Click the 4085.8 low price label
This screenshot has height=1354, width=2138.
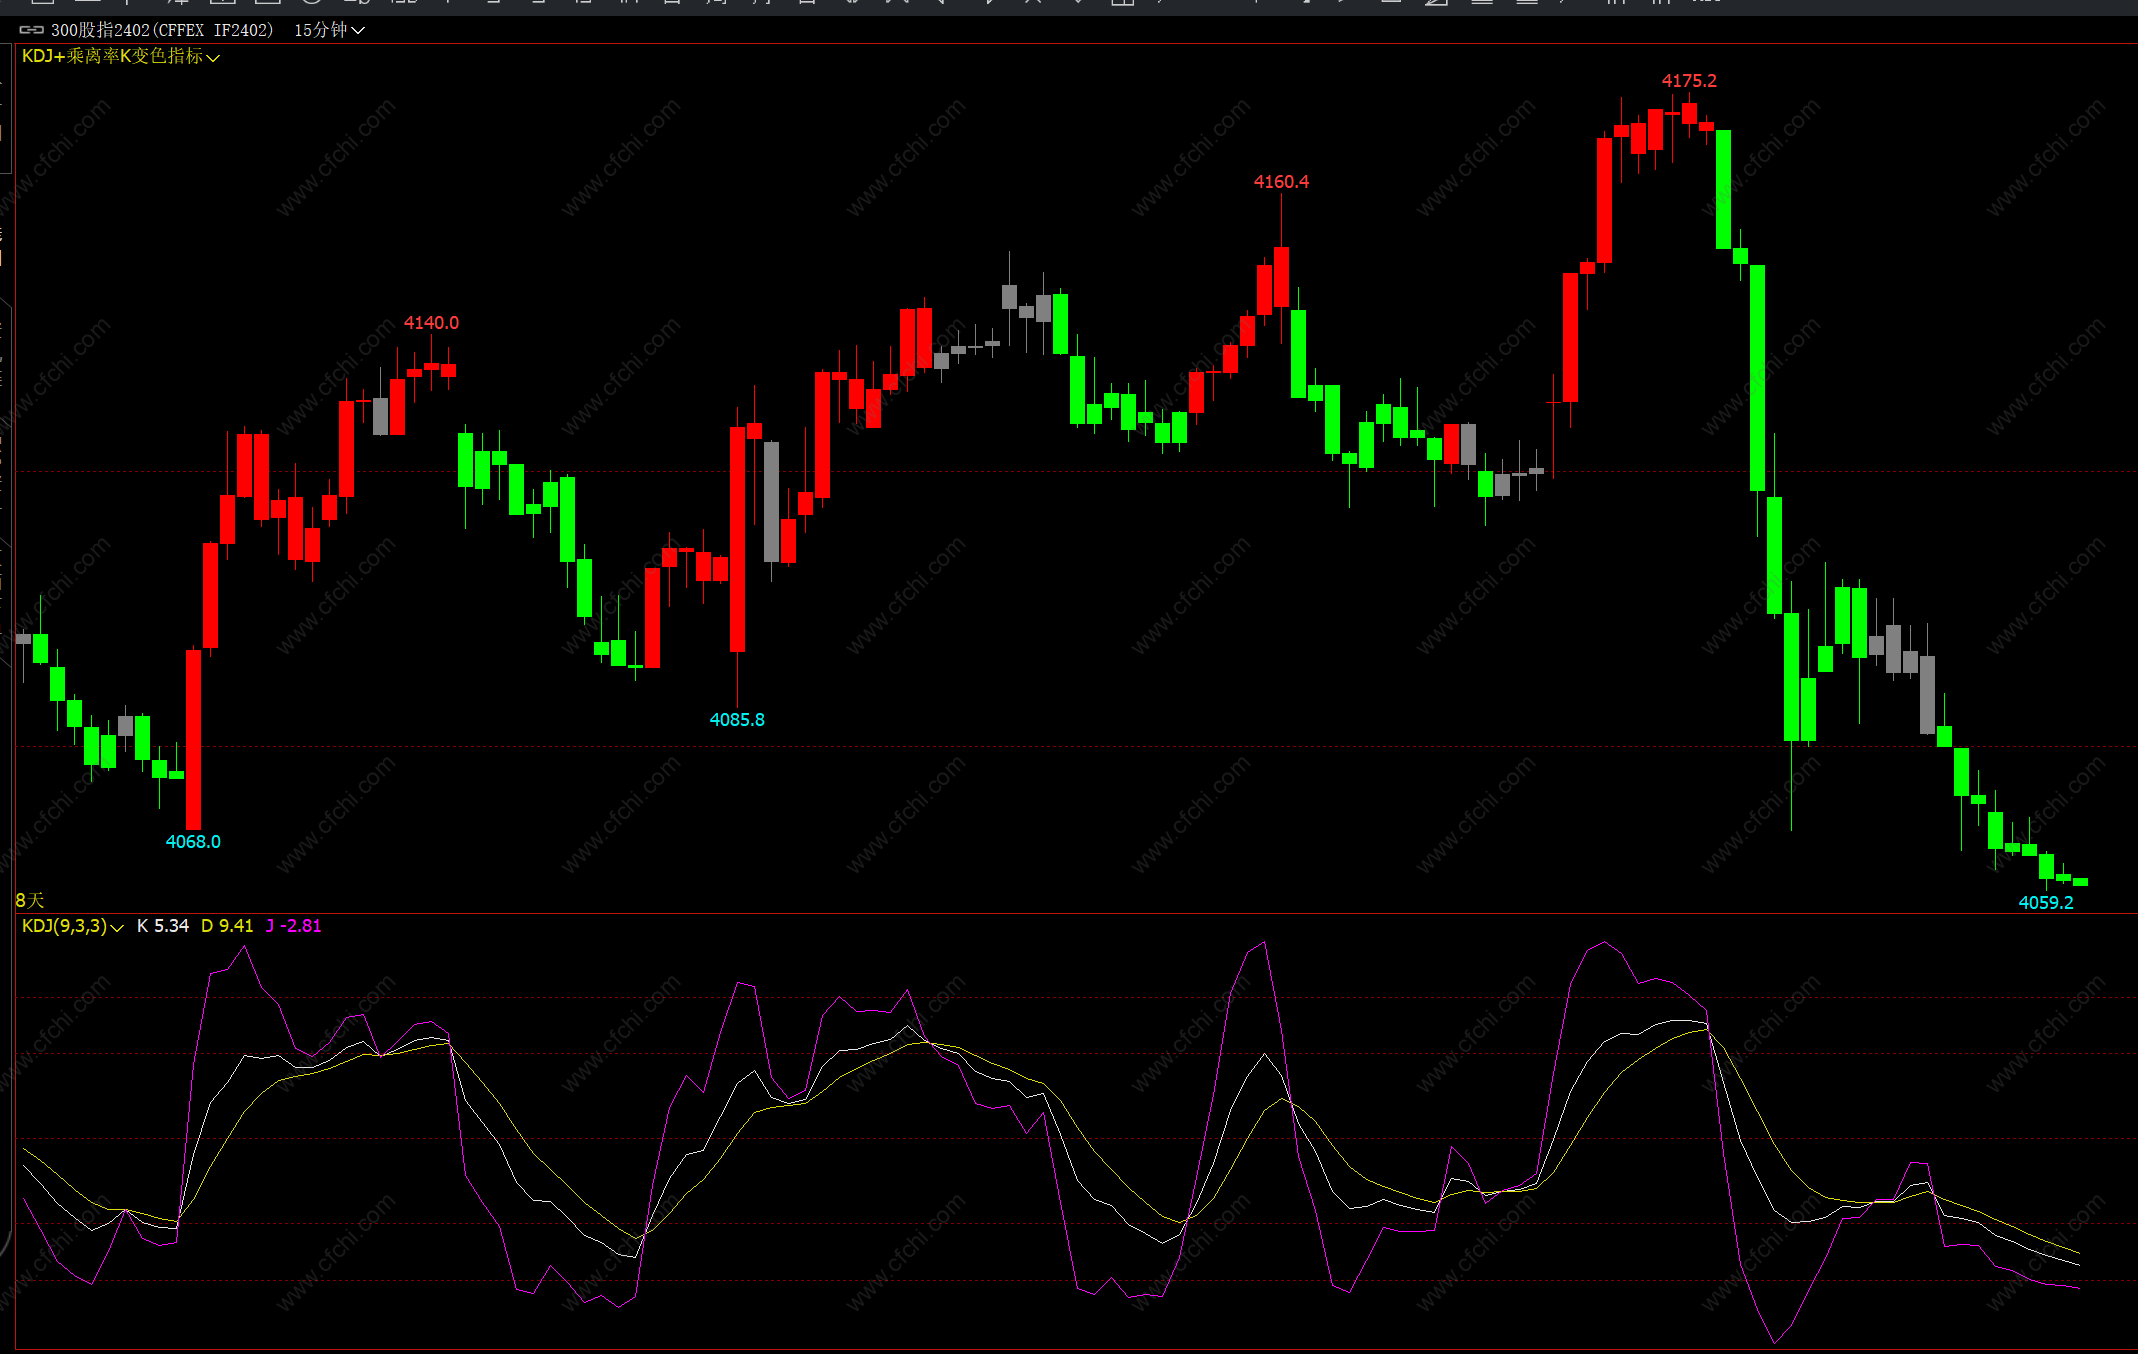[x=737, y=720]
